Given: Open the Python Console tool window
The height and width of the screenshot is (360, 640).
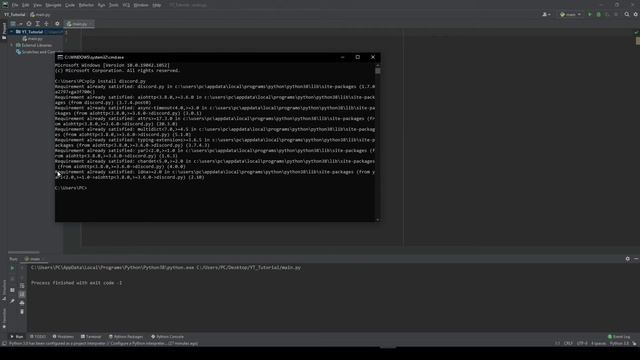Looking at the screenshot, I should pos(167,337).
